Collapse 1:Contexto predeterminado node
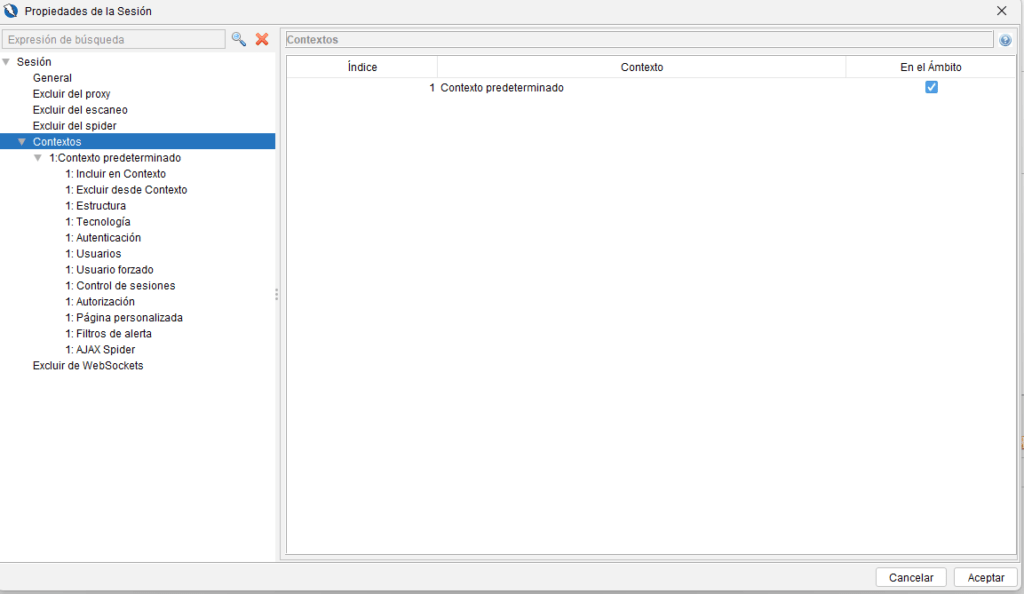Screen dimensions: 1024x594 38,158
